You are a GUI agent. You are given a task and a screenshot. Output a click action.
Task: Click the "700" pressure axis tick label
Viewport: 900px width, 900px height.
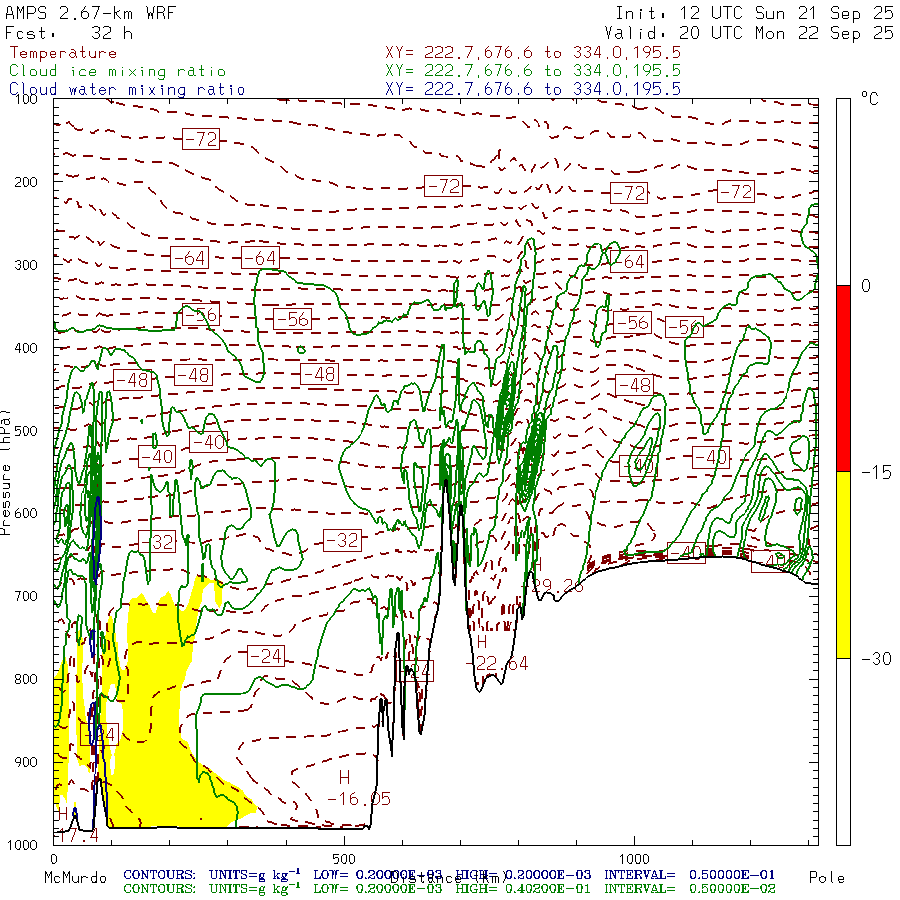pyautogui.click(x=25, y=596)
